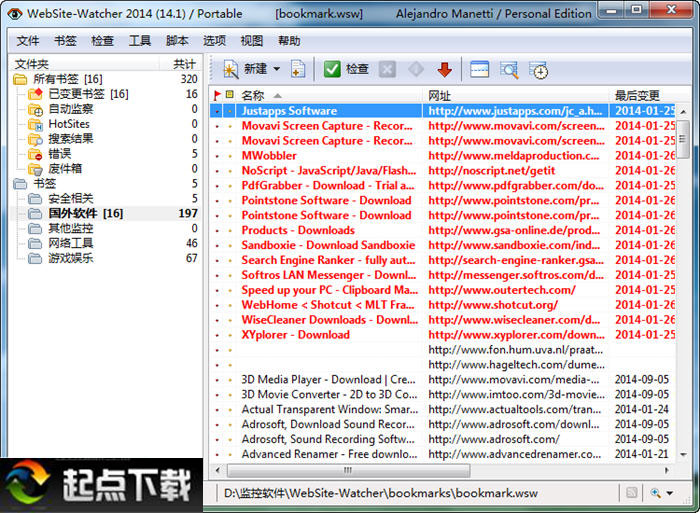Image resolution: width=700 pixels, height=513 pixels.
Task: Click the status bar zoom magnifier icon
Action: click(x=655, y=493)
